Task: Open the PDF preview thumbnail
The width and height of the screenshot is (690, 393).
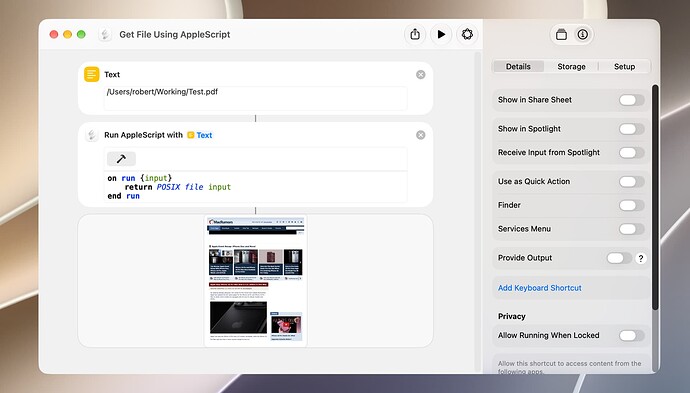Action: (x=256, y=281)
